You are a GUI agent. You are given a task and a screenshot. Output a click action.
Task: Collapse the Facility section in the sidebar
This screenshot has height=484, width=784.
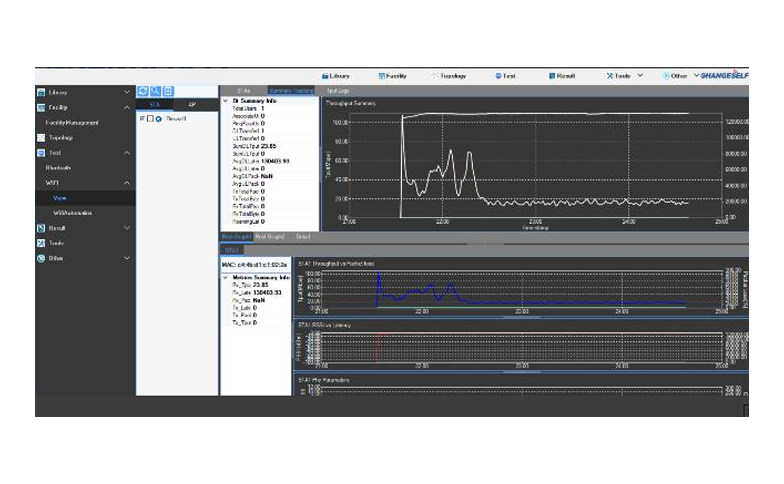click(126, 107)
